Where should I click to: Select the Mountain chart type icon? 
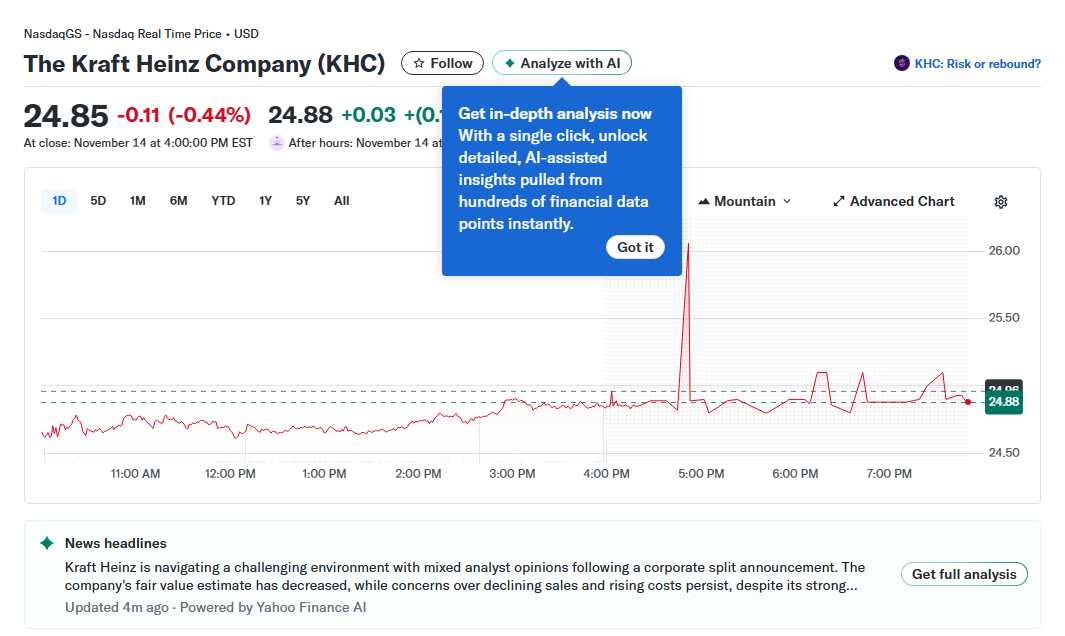click(704, 201)
